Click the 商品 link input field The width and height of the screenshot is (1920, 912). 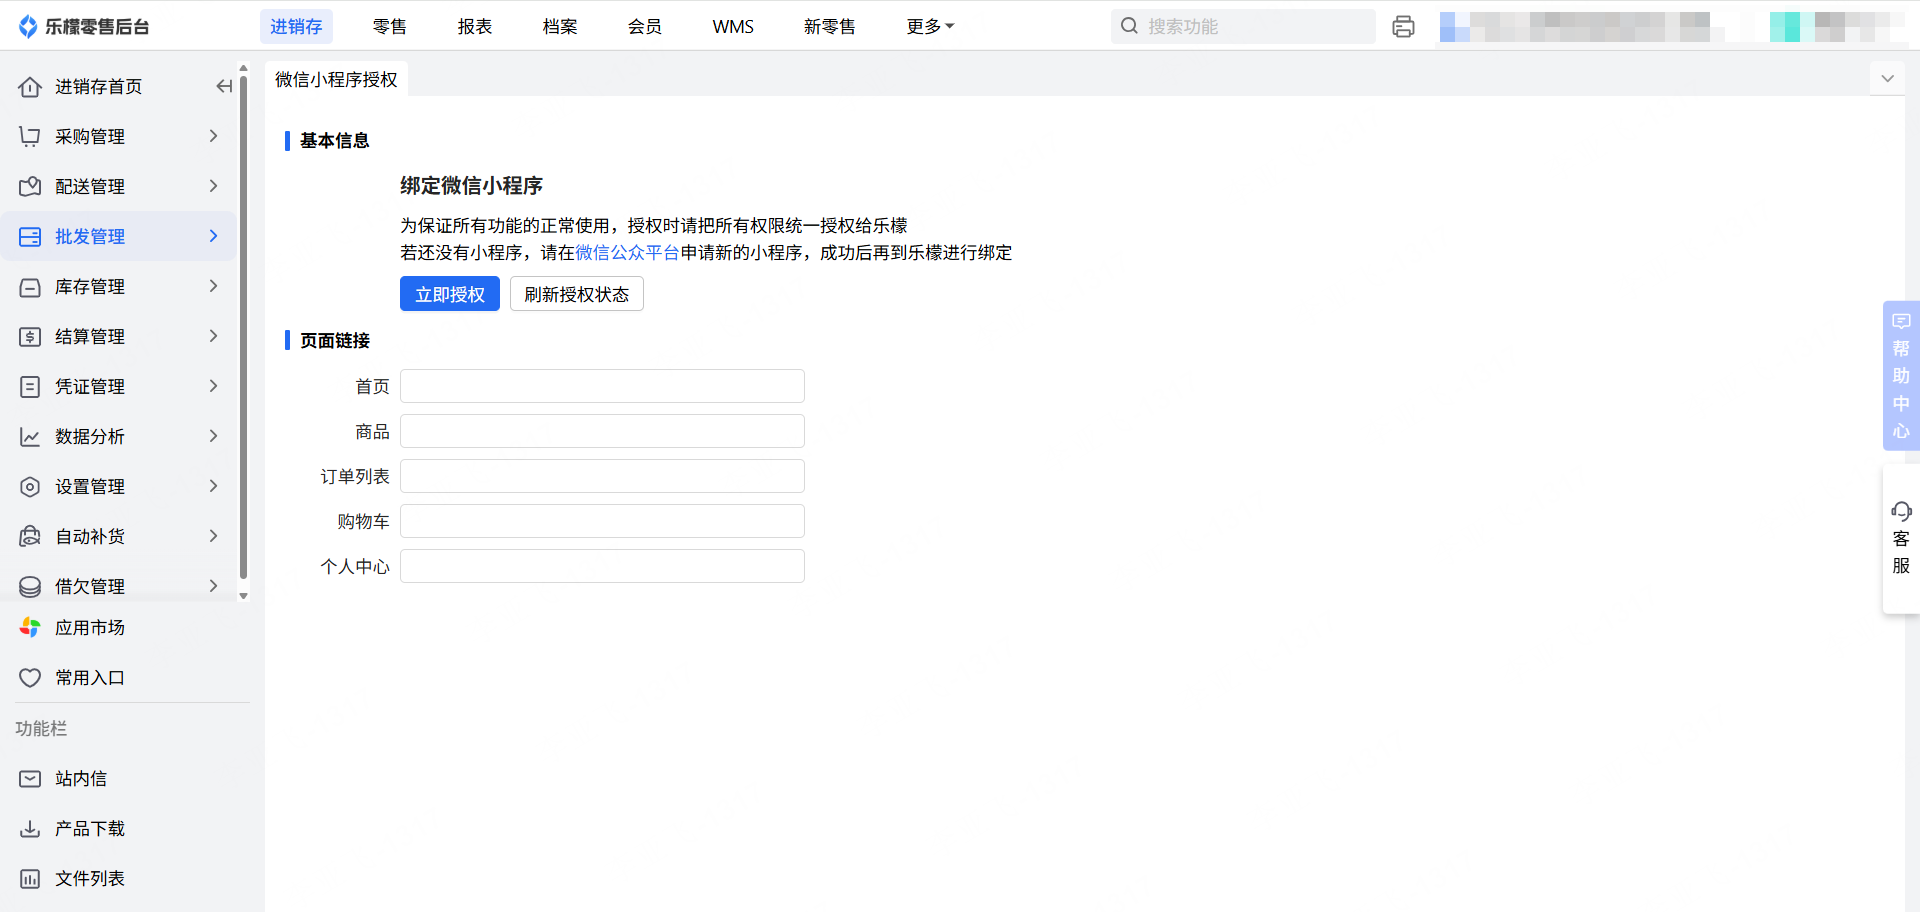coord(602,431)
